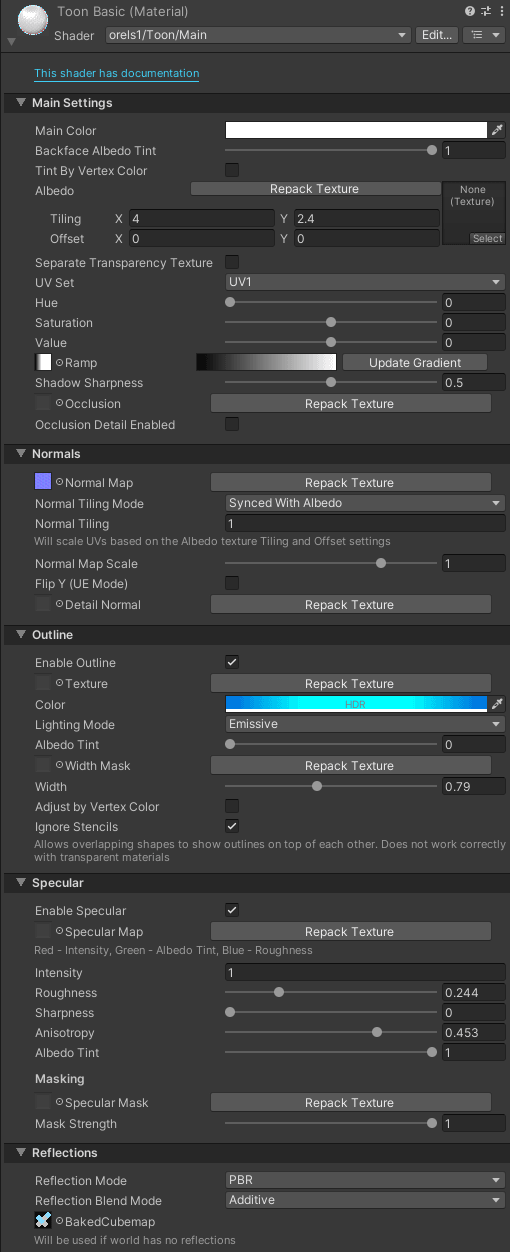Pick Outline Color with the eyedropper
The image size is (510, 1252).
tap(497, 704)
